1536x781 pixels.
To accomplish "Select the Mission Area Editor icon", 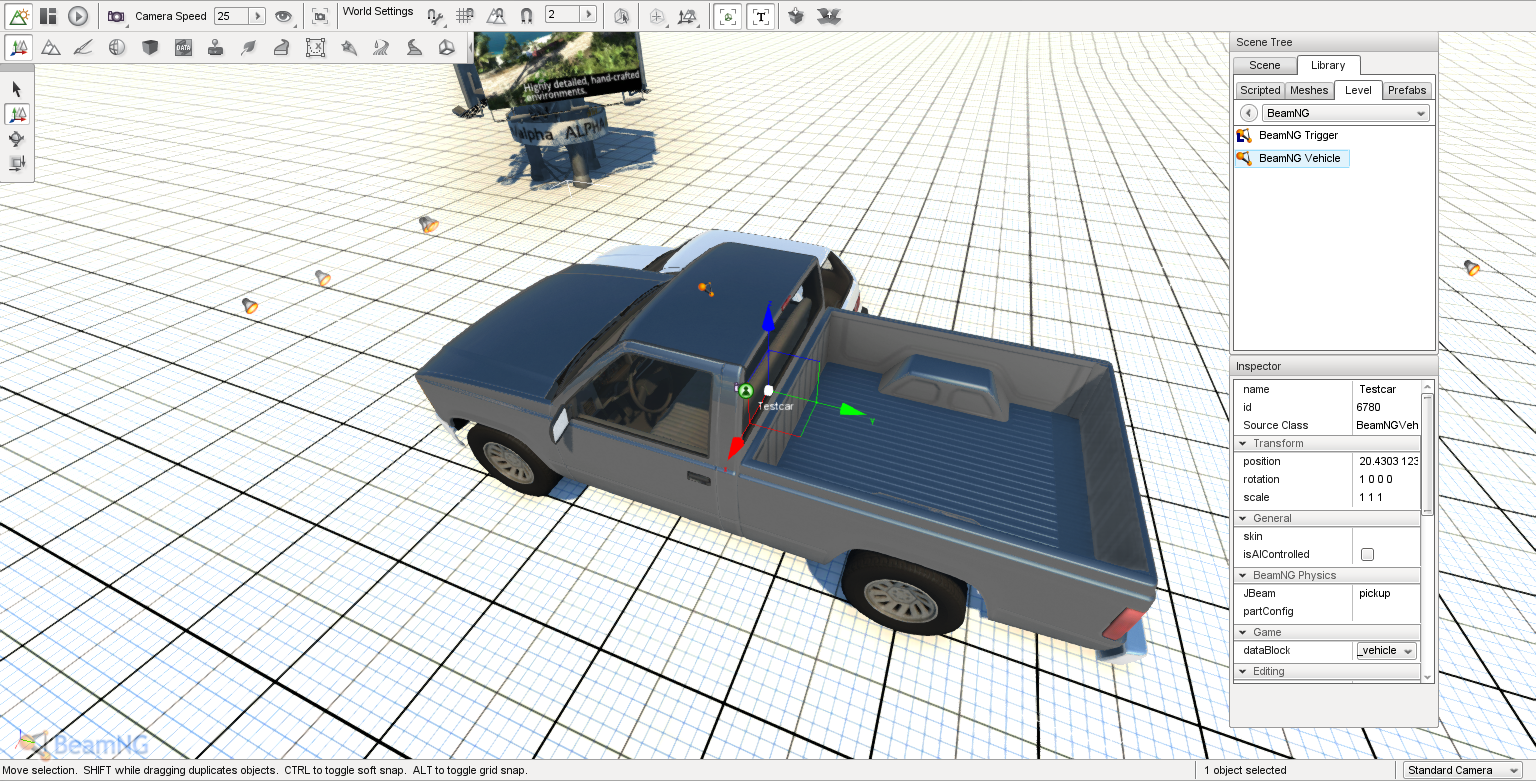I will [x=315, y=47].
